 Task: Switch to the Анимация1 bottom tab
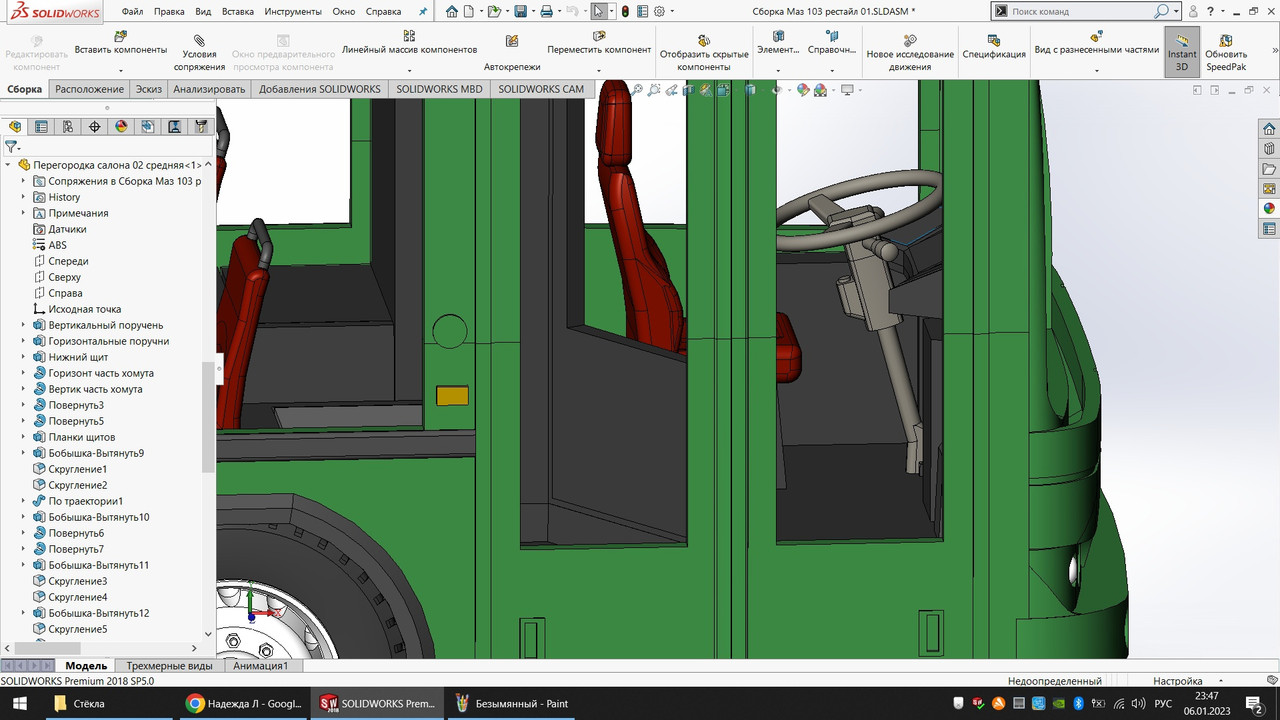(x=260, y=666)
